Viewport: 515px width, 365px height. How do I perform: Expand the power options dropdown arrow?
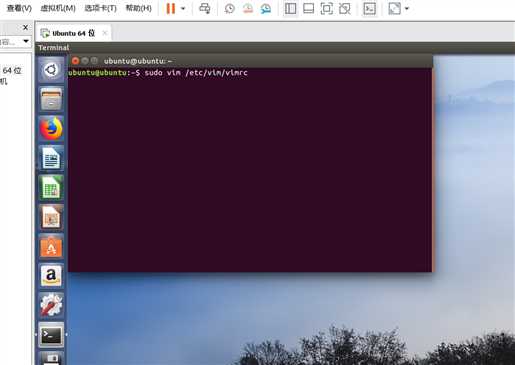tap(183, 8)
